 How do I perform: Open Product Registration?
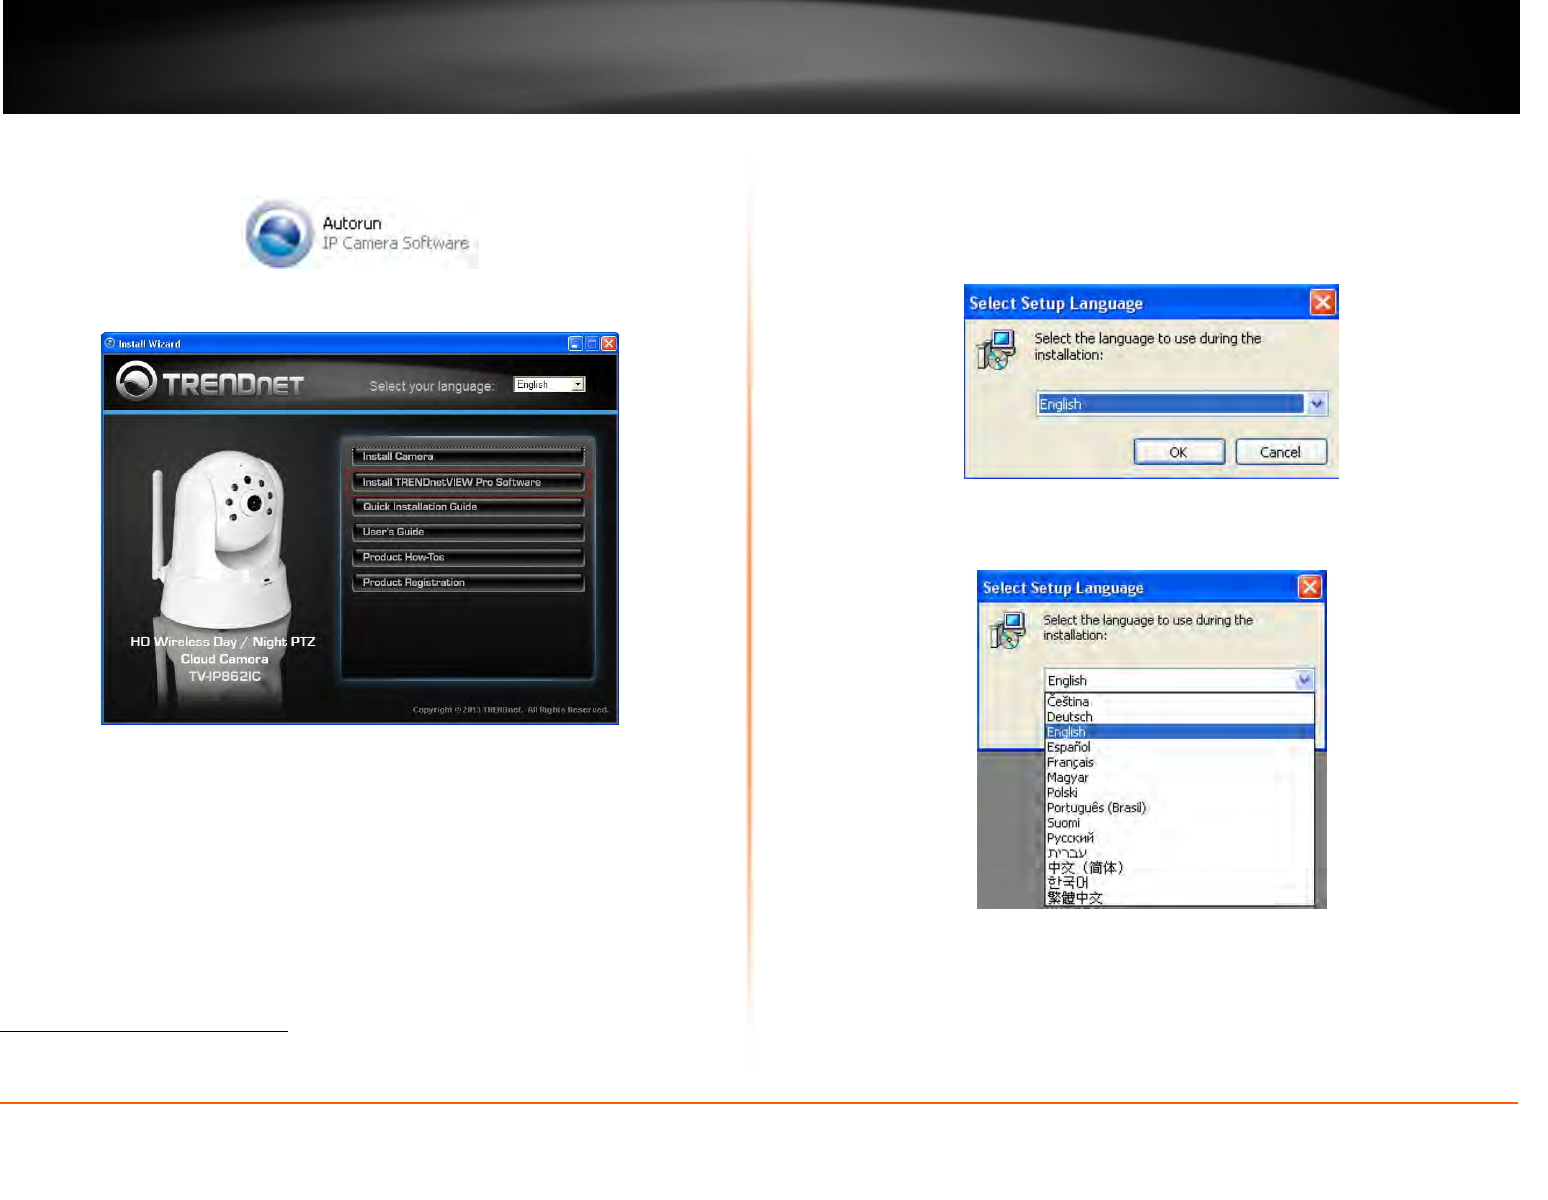(x=468, y=582)
